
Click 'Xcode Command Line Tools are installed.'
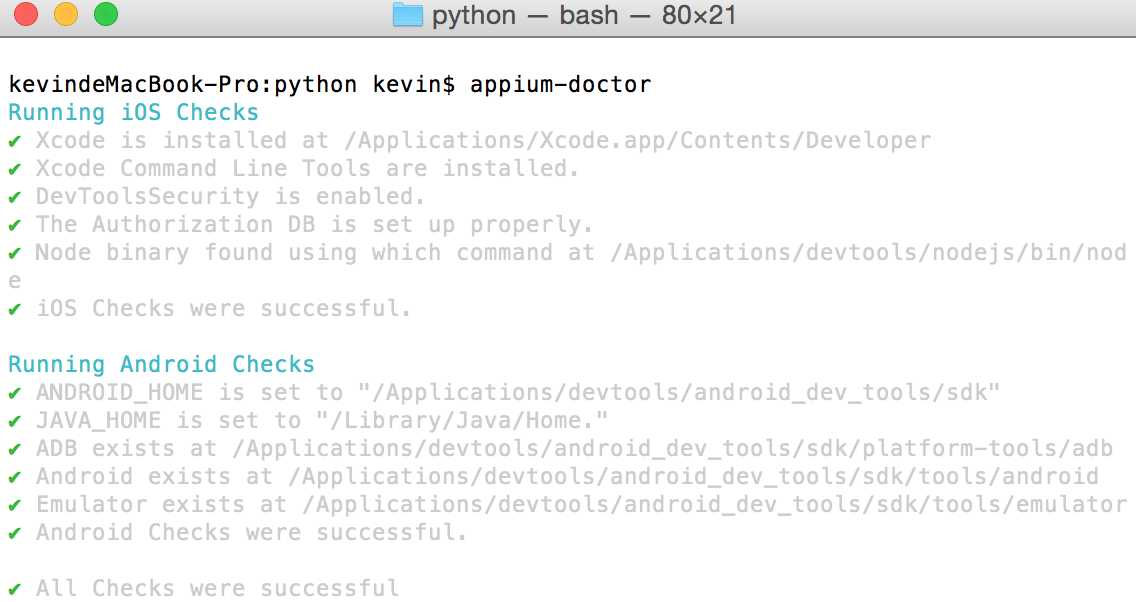click(307, 168)
